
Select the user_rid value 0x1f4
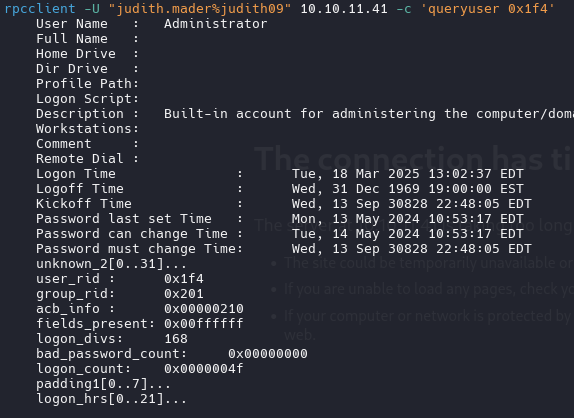[x=184, y=279]
